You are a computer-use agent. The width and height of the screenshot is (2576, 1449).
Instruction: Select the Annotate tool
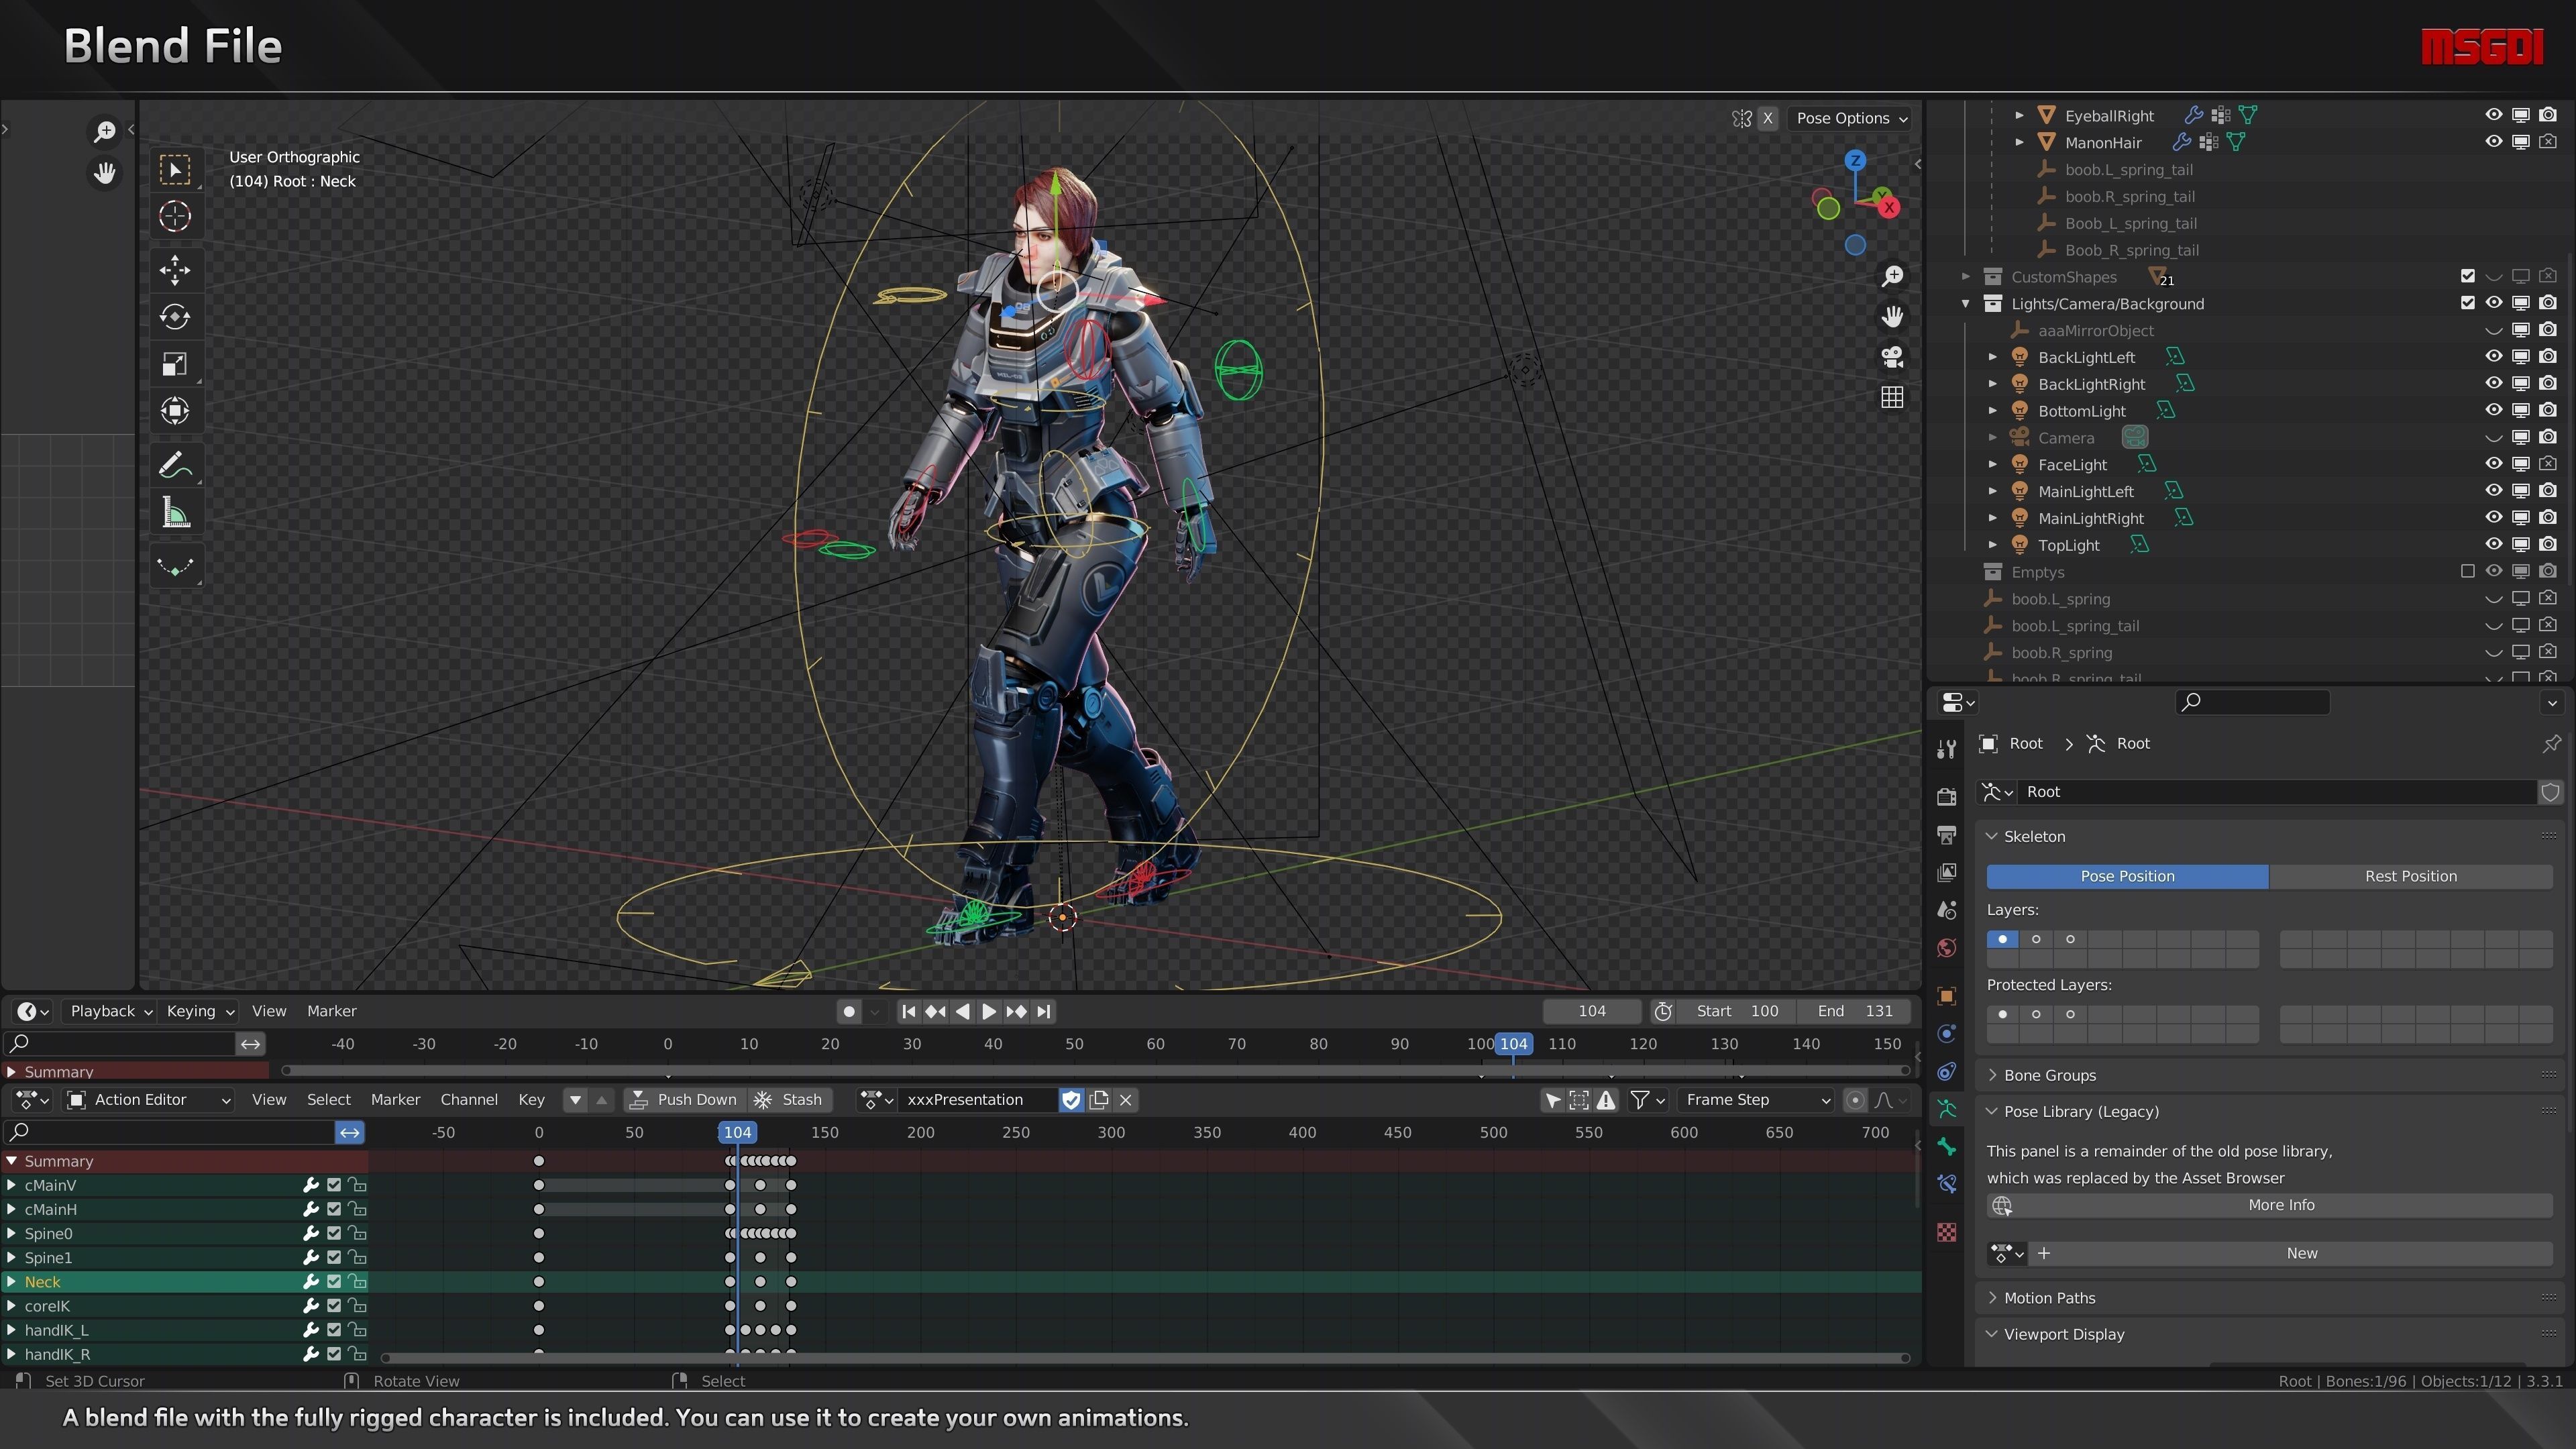tap(176, 466)
